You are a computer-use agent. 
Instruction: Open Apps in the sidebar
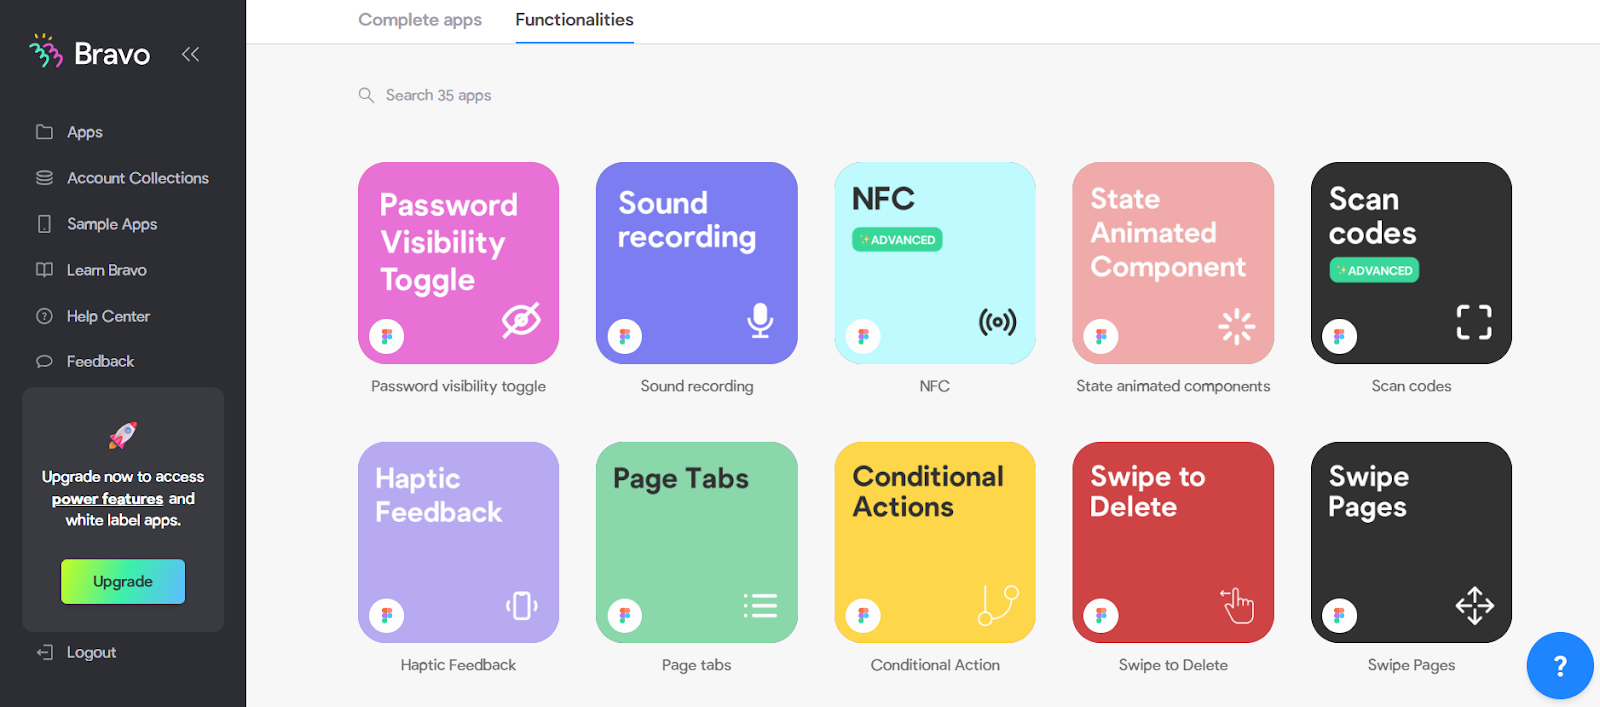point(85,132)
